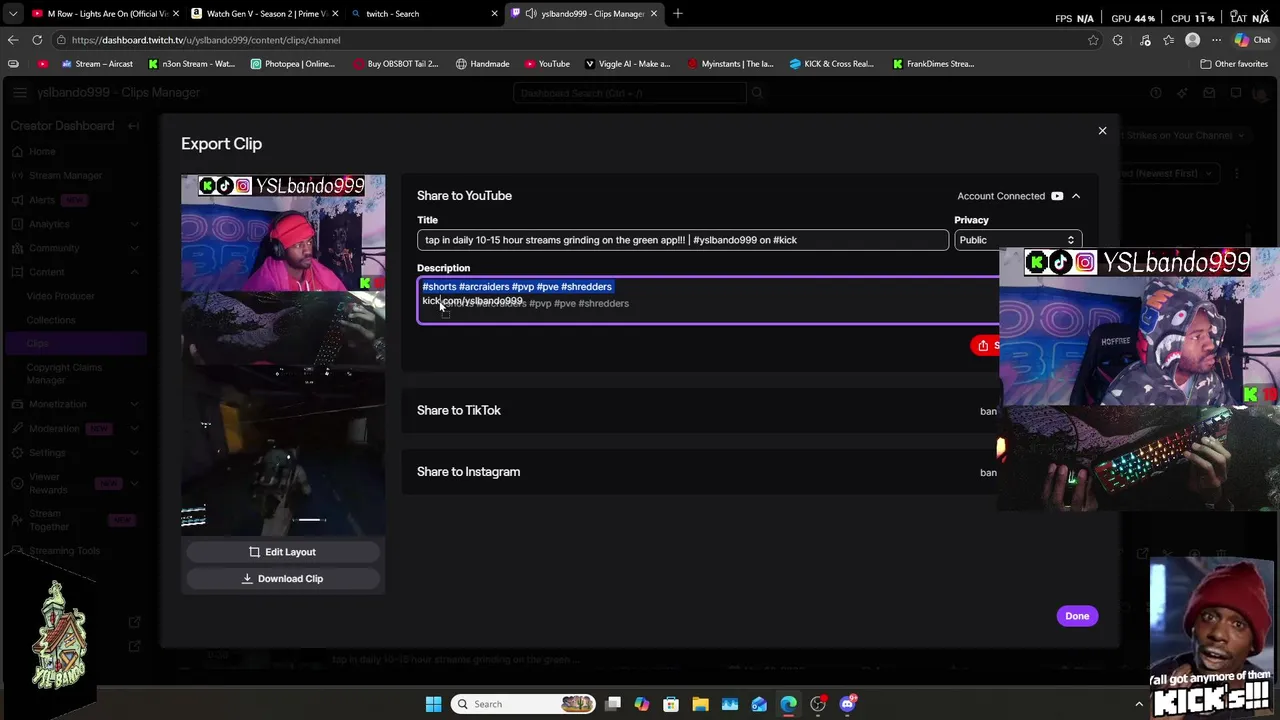
Task: Click the Edit Layout button
Action: click(x=282, y=552)
